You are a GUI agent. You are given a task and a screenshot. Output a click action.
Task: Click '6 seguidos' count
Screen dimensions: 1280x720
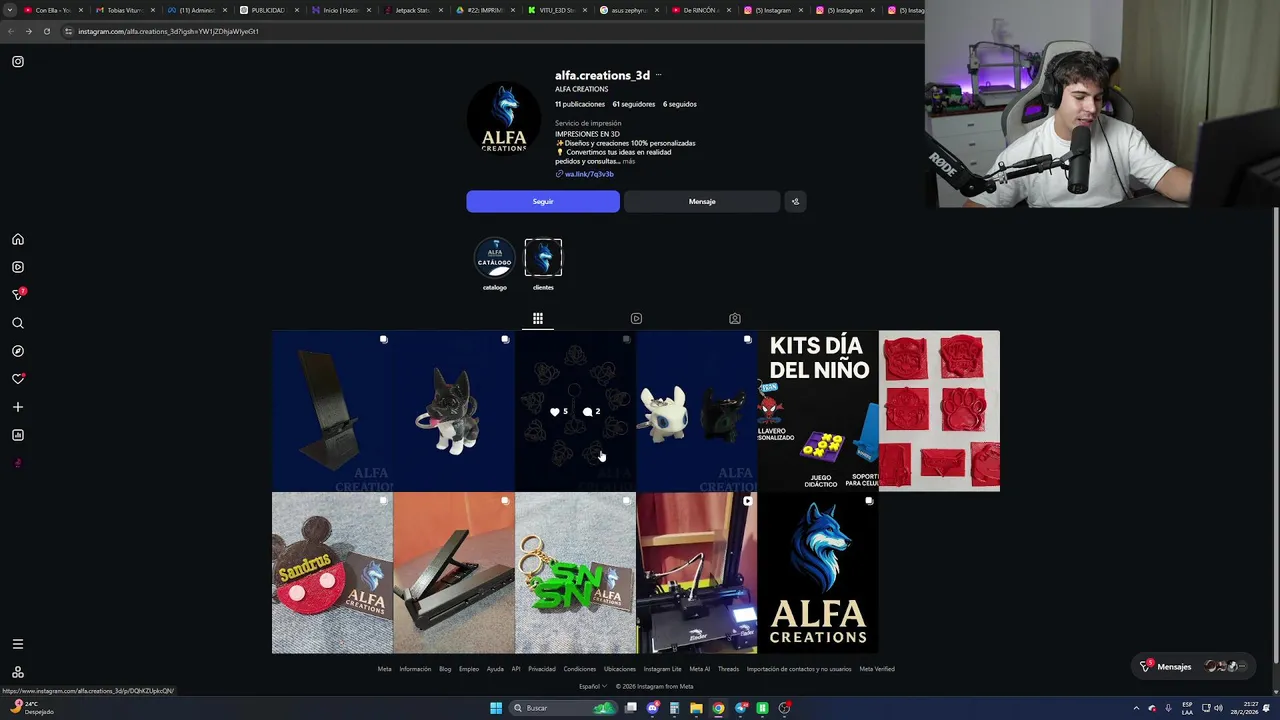[x=680, y=104]
